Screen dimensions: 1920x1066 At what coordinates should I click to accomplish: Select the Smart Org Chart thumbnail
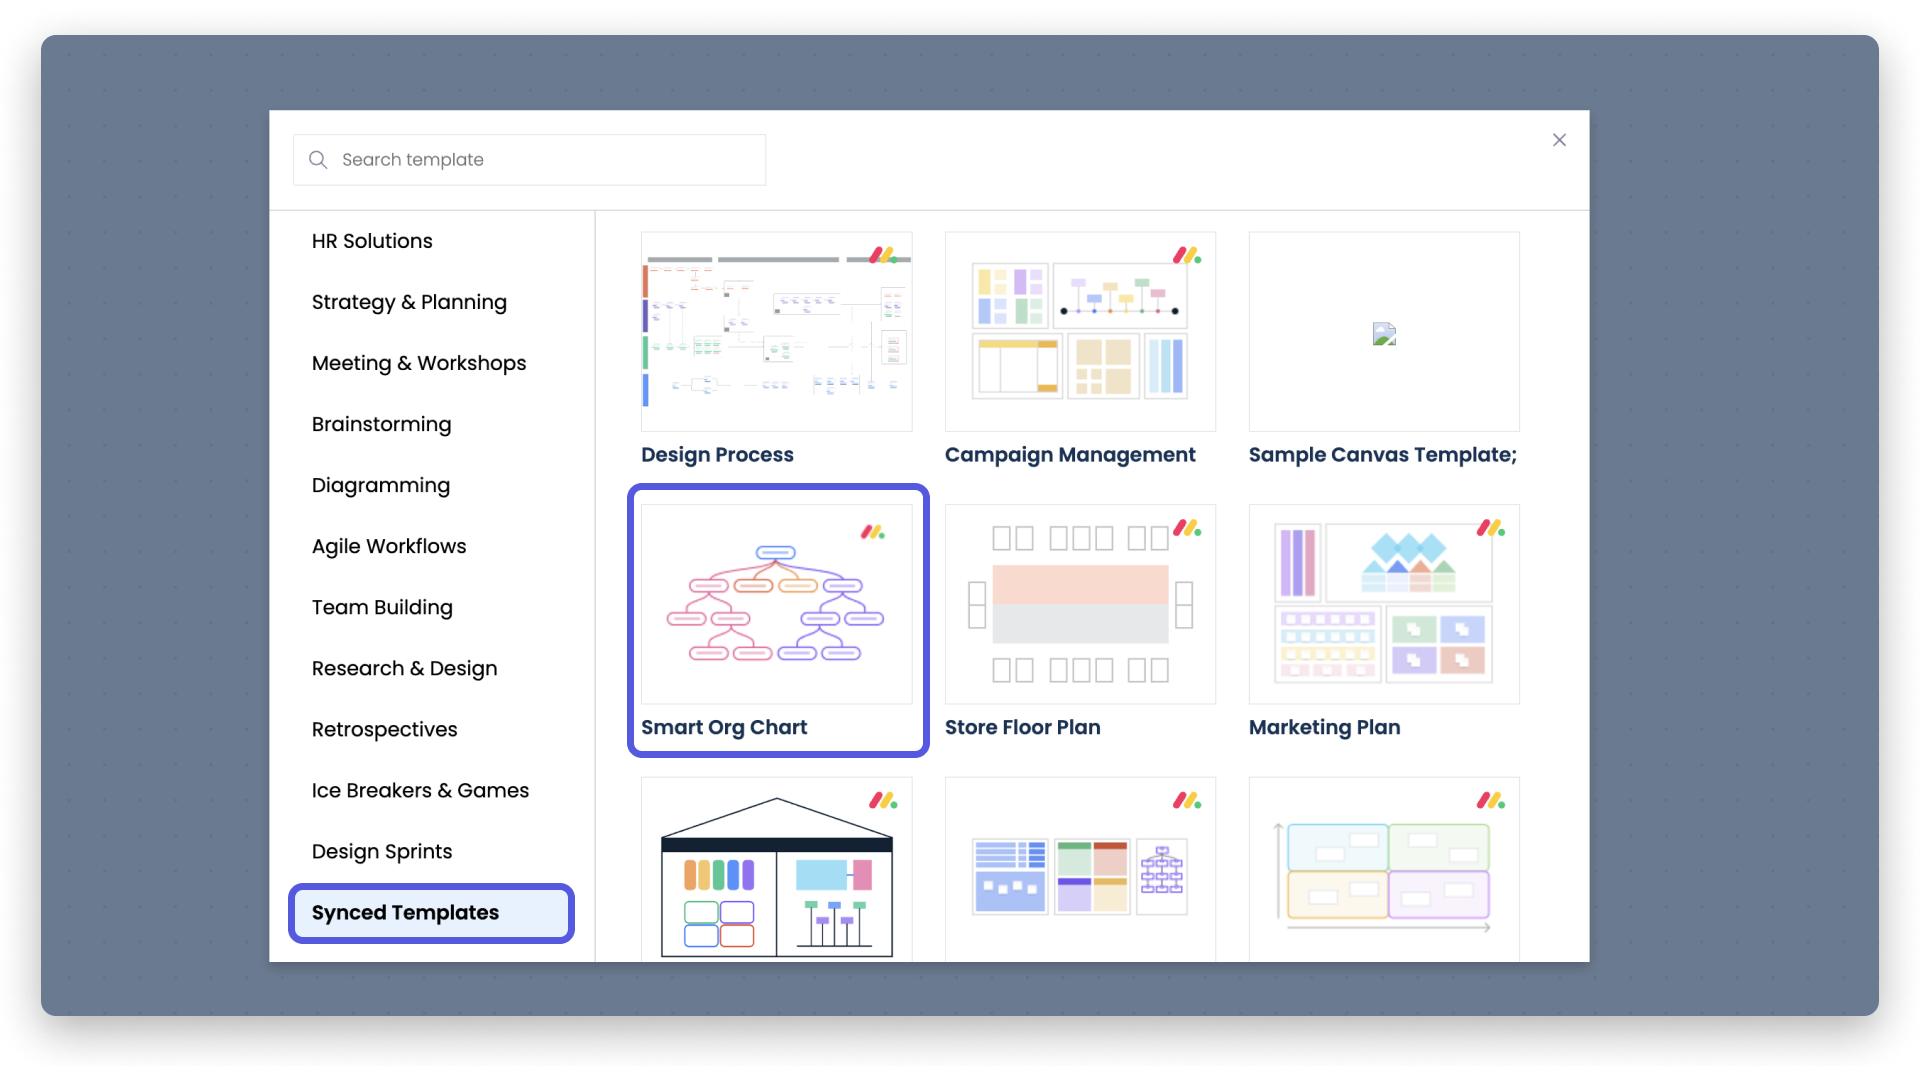pyautogui.click(x=776, y=604)
